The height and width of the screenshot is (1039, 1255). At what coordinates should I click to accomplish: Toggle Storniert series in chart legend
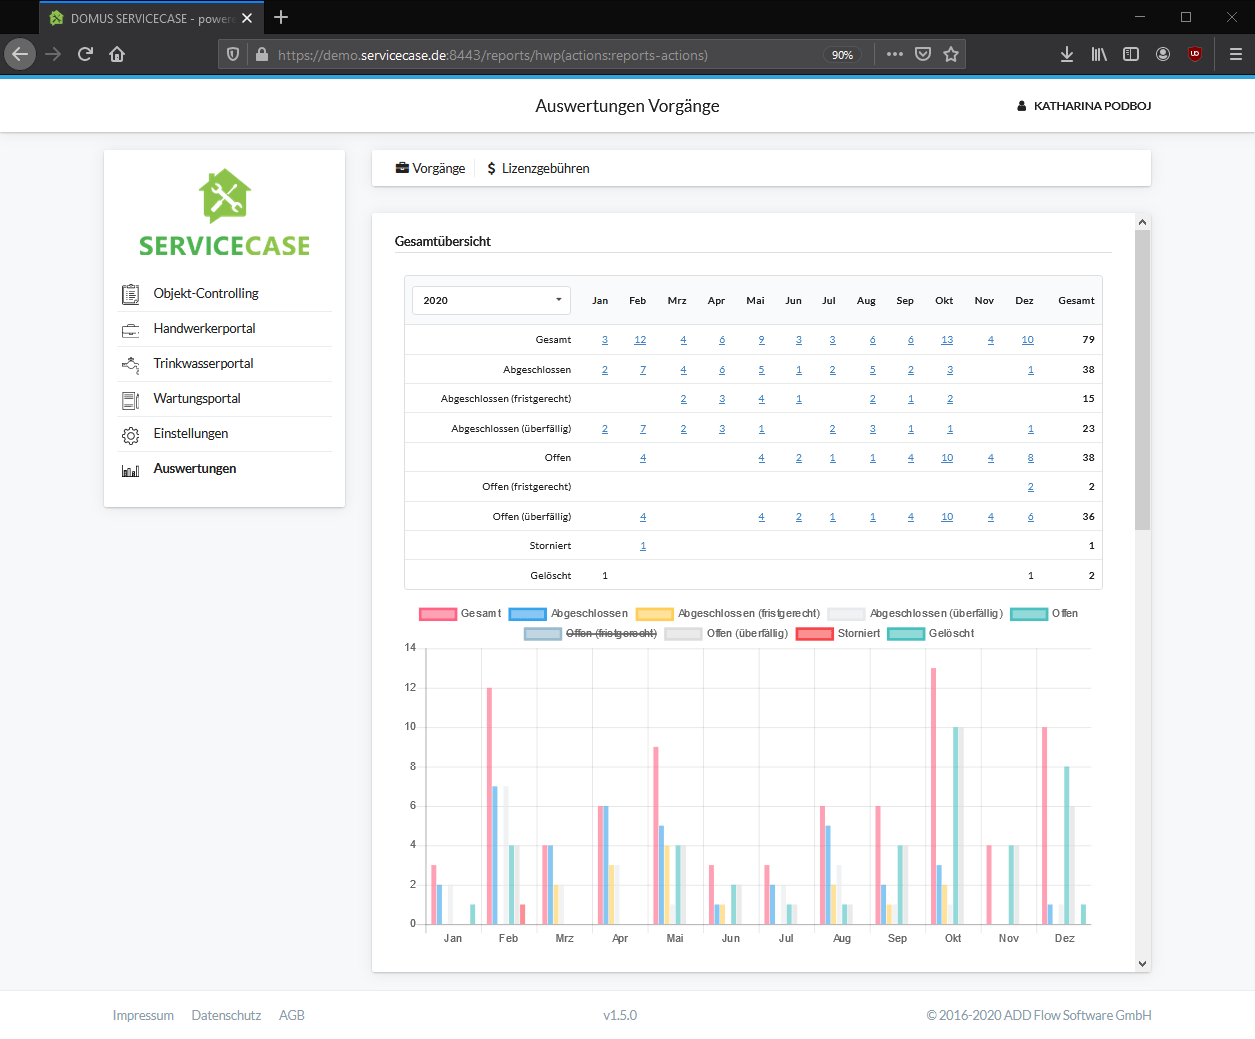coord(838,634)
